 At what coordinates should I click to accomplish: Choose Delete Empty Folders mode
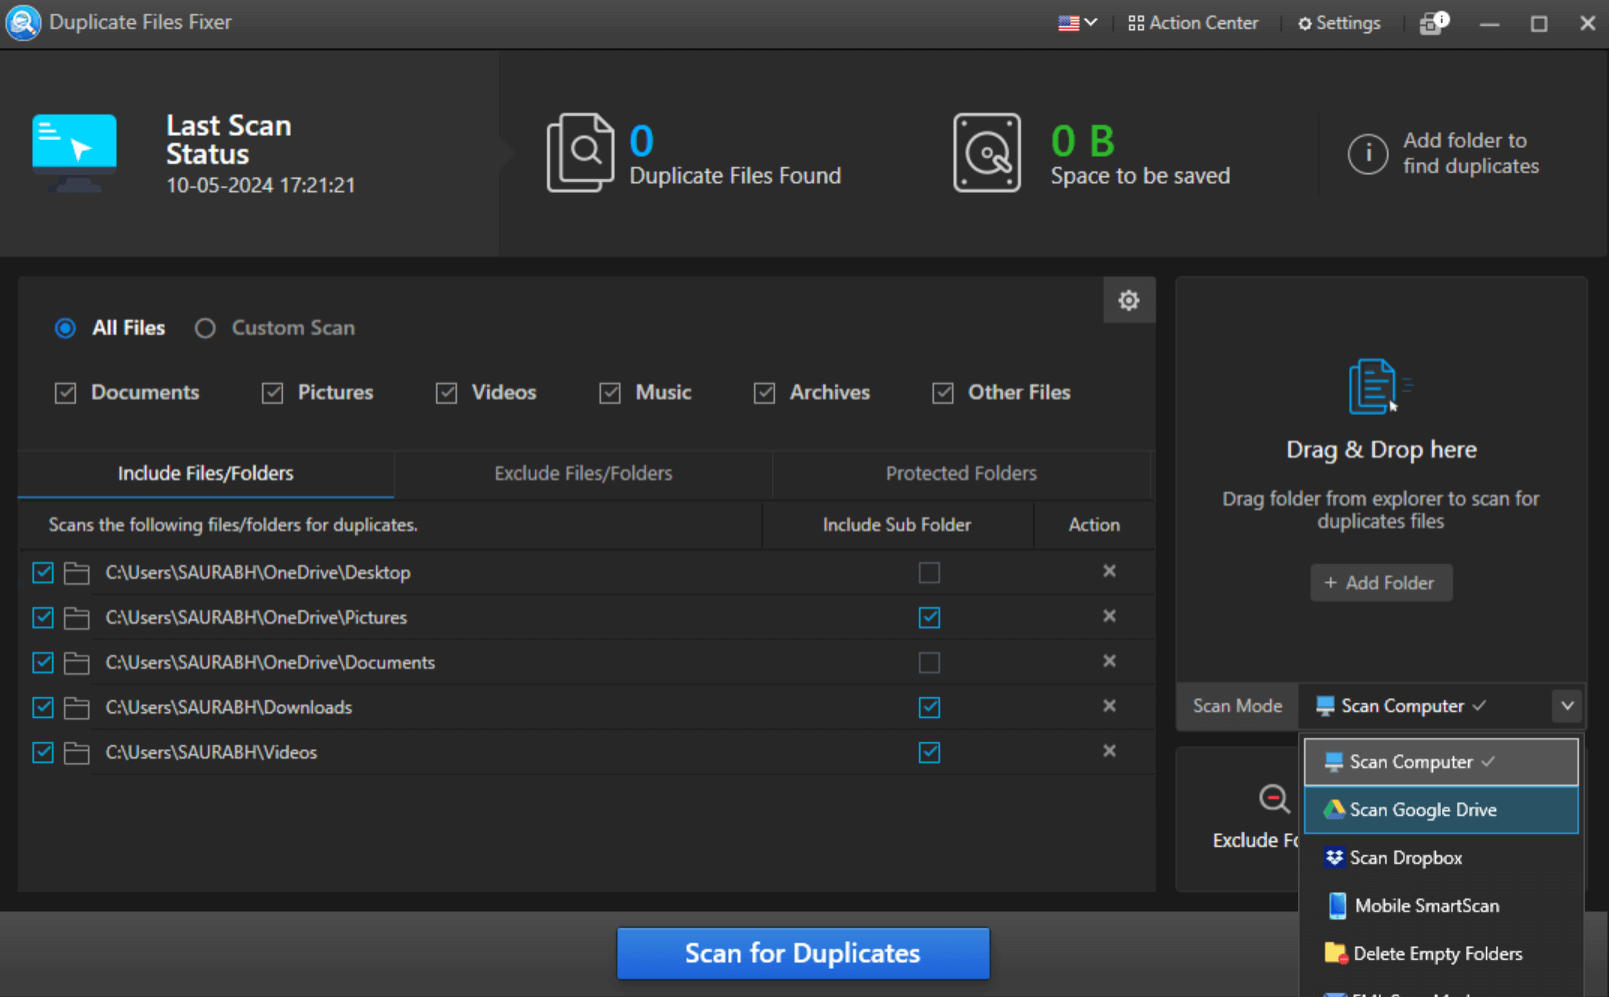1441,954
